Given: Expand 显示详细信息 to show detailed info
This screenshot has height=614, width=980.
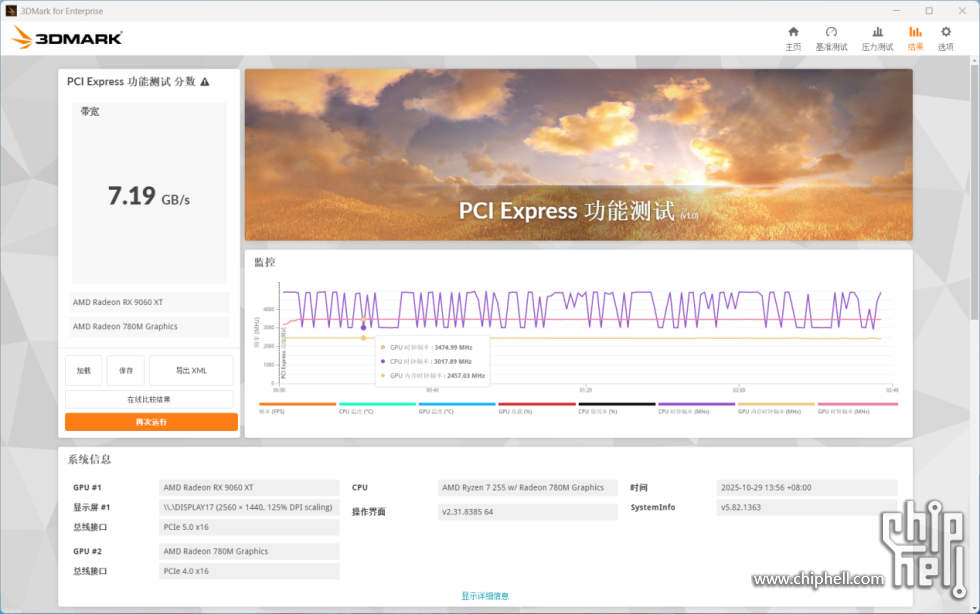Looking at the screenshot, I should [485, 596].
